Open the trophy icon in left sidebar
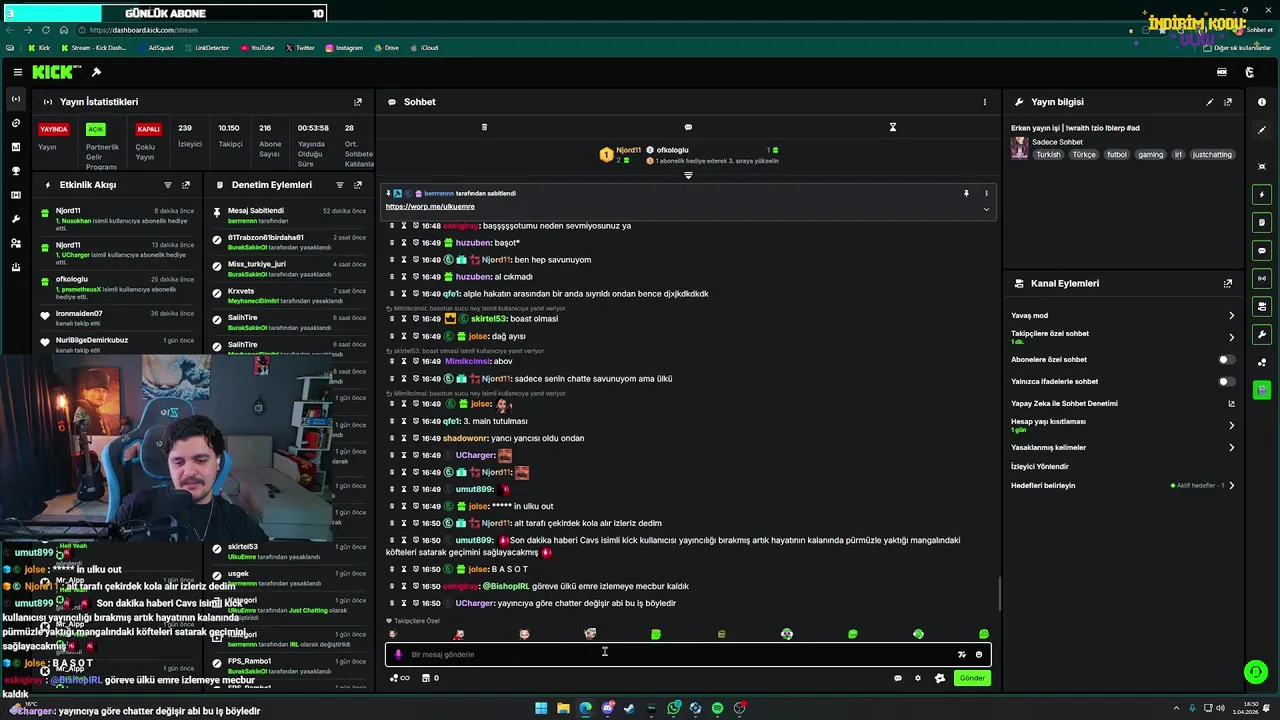 (16, 171)
